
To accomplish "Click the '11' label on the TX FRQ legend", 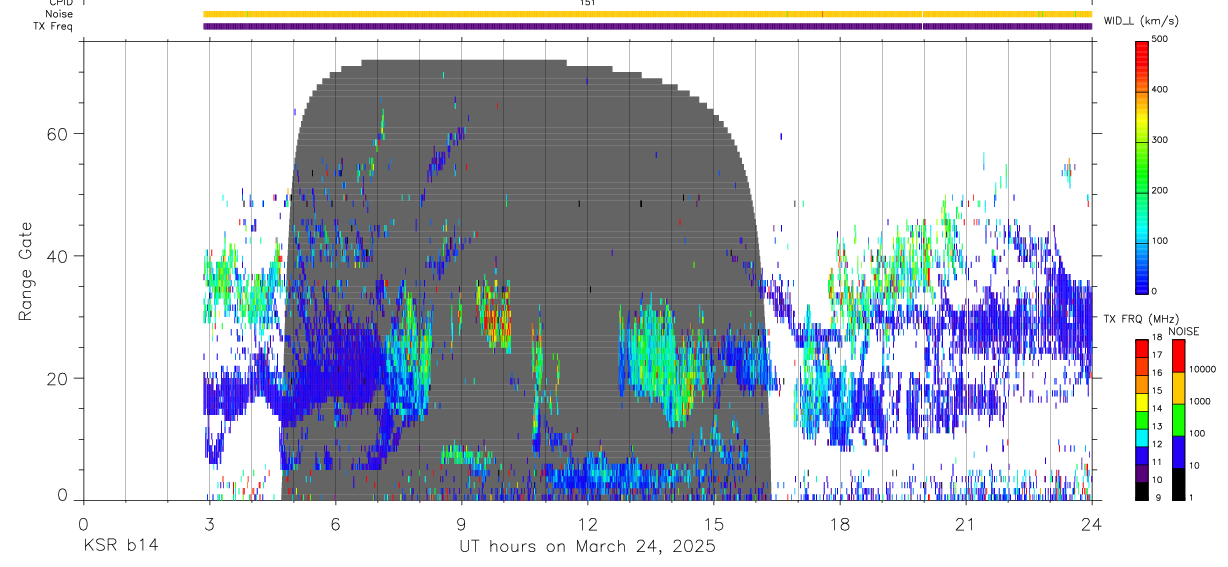I will pos(1158,462).
